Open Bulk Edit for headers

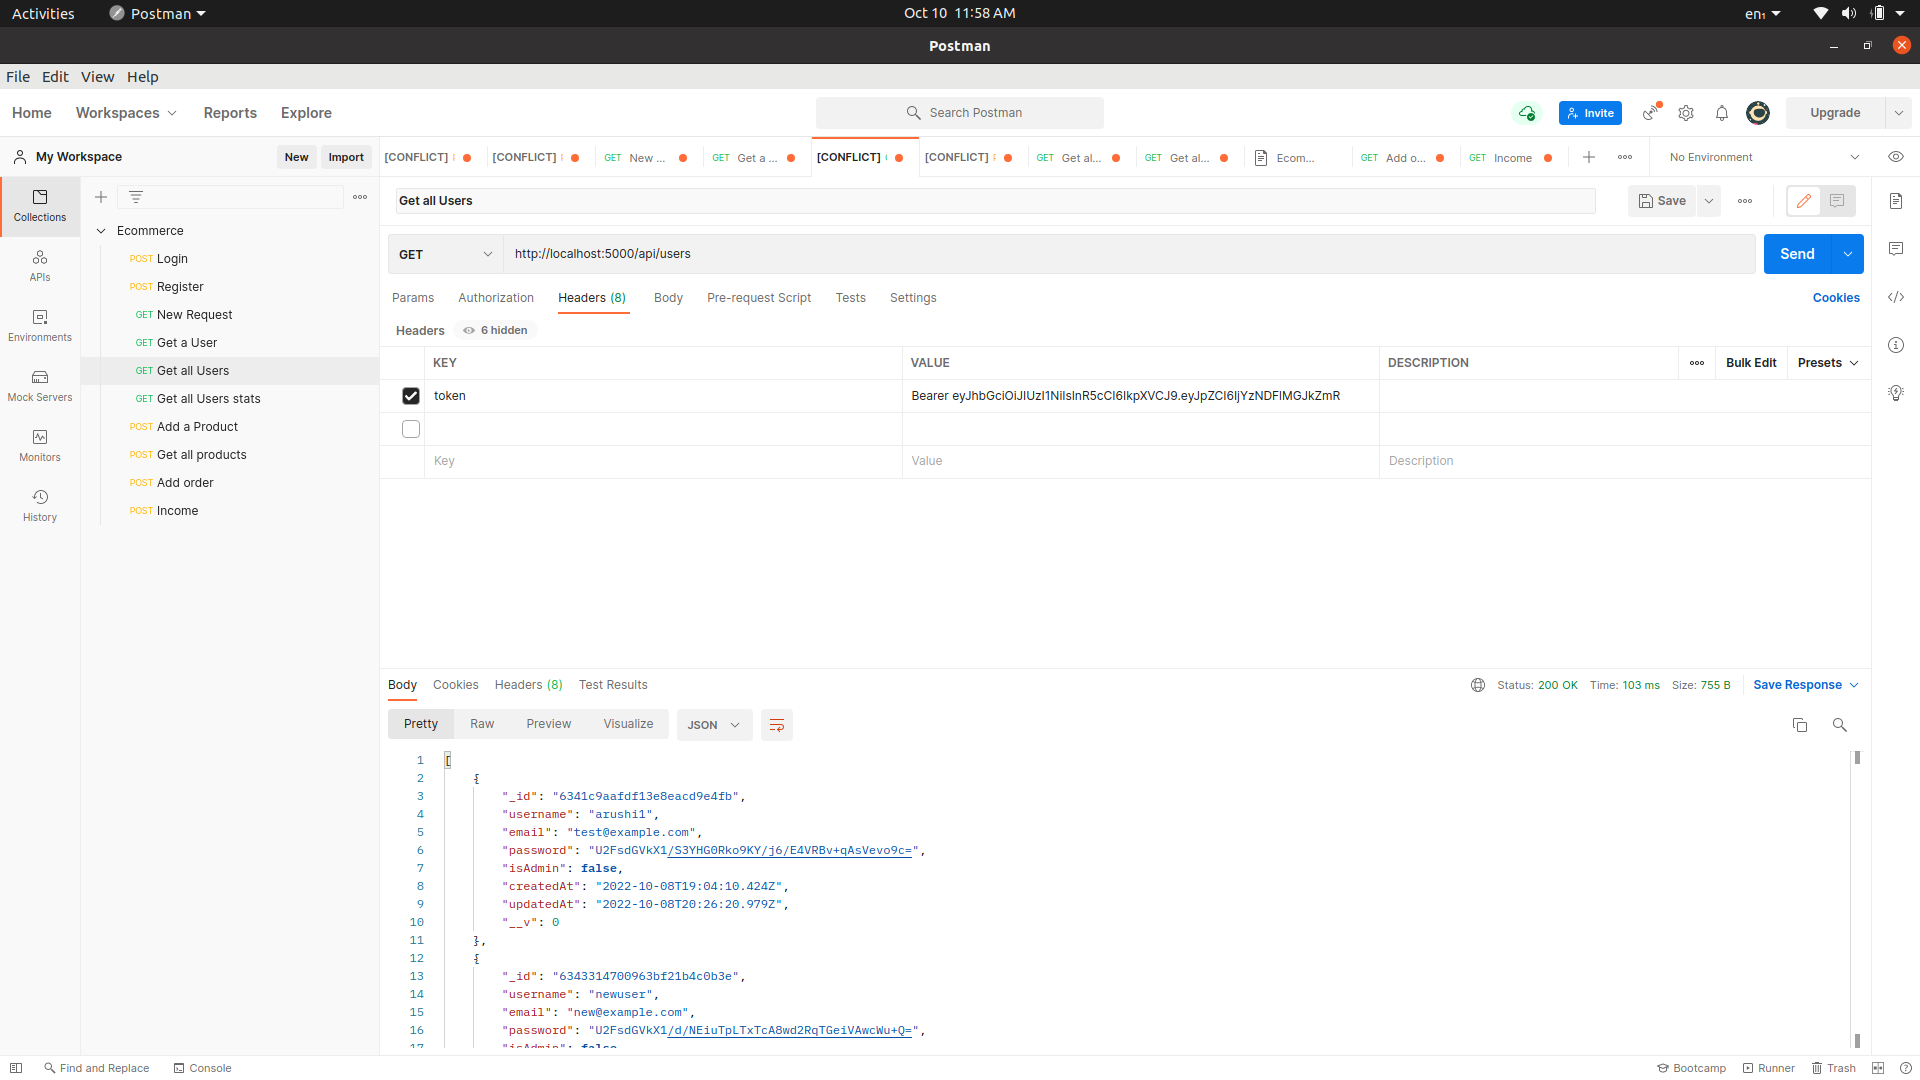(1751, 363)
